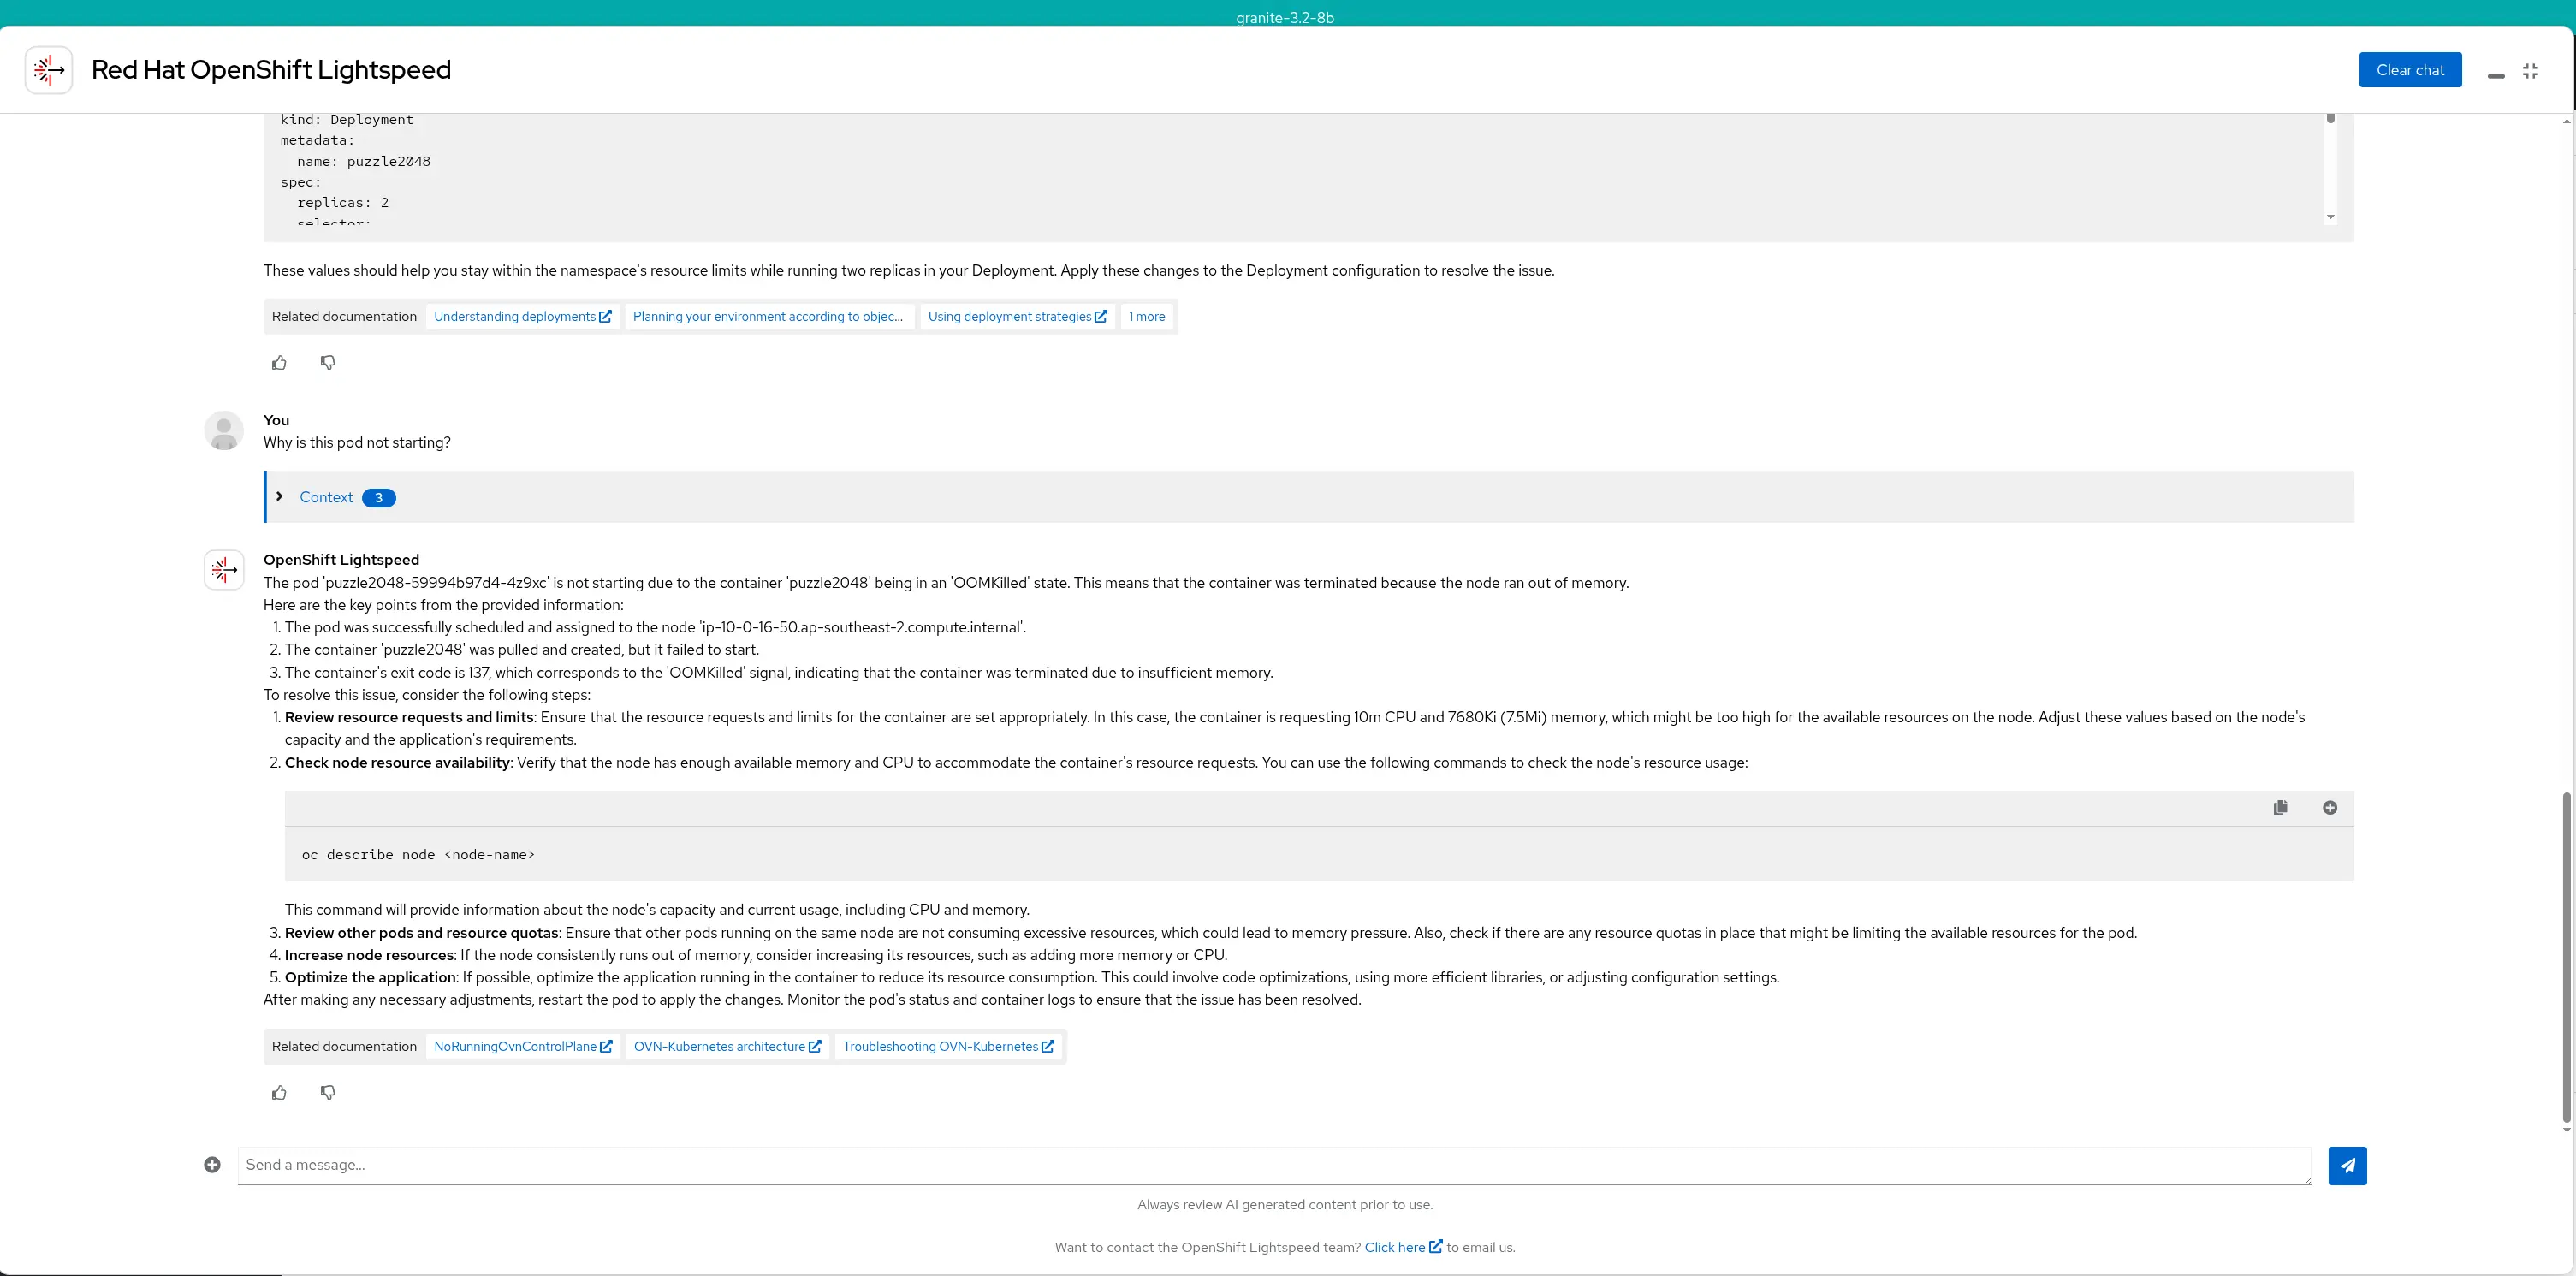Click 'Check node resource availability' heading
The width and height of the screenshot is (2576, 1276).
[x=398, y=762]
